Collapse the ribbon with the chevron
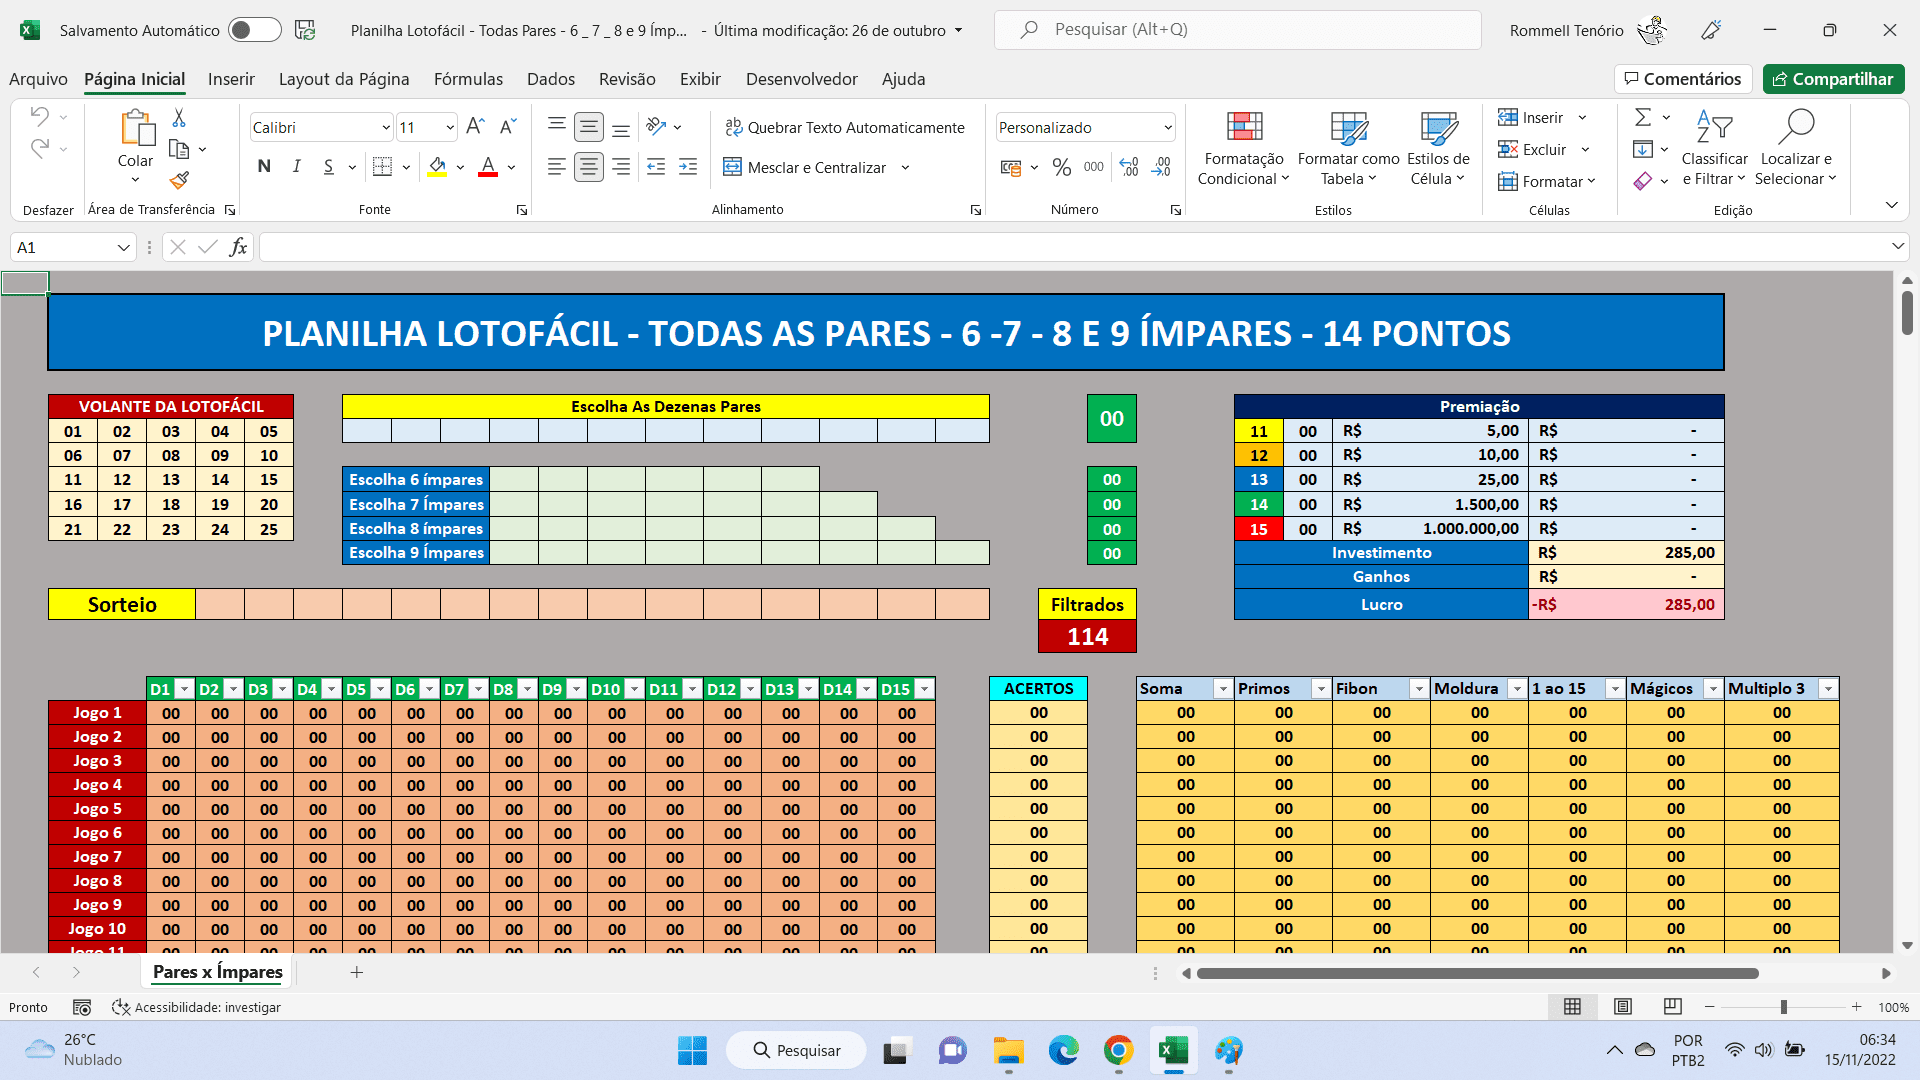Image resolution: width=1920 pixels, height=1080 pixels. pos(1891,205)
